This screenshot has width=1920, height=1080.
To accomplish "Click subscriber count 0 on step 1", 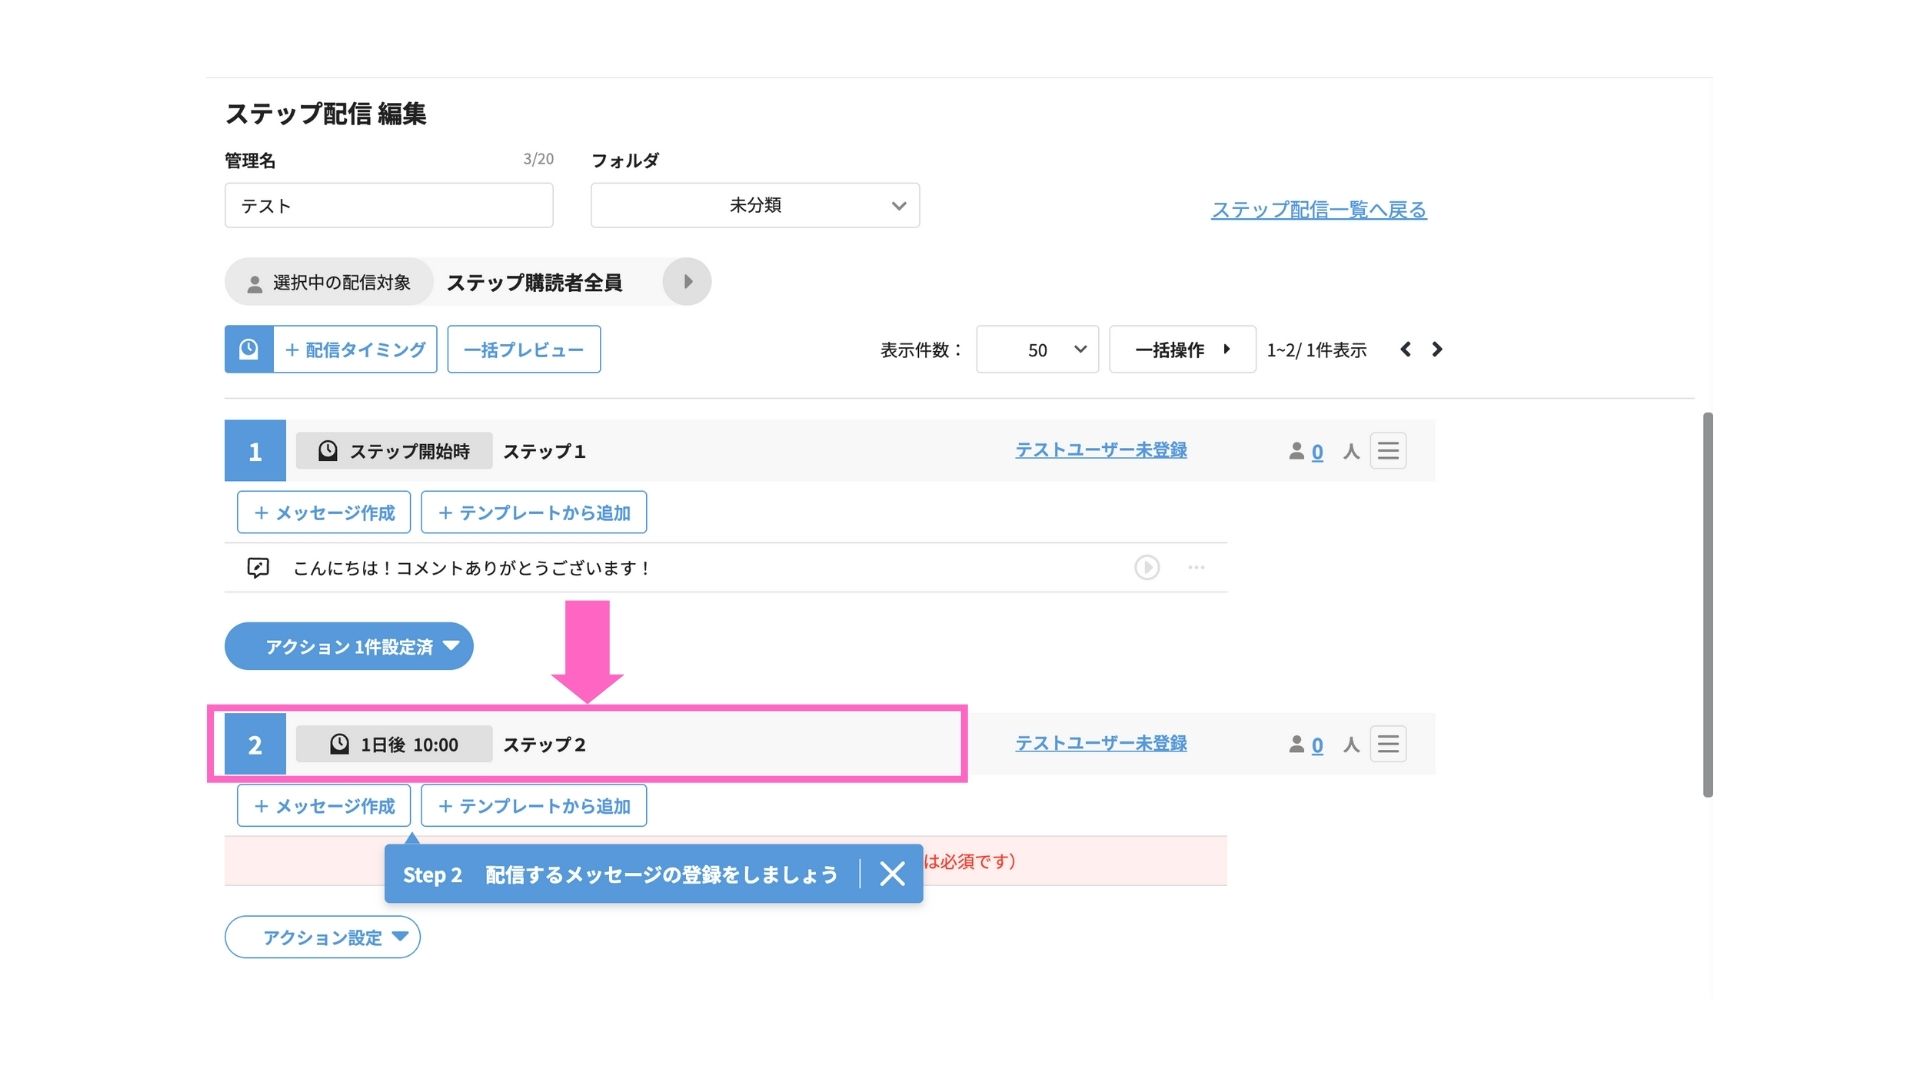I will click(1317, 452).
